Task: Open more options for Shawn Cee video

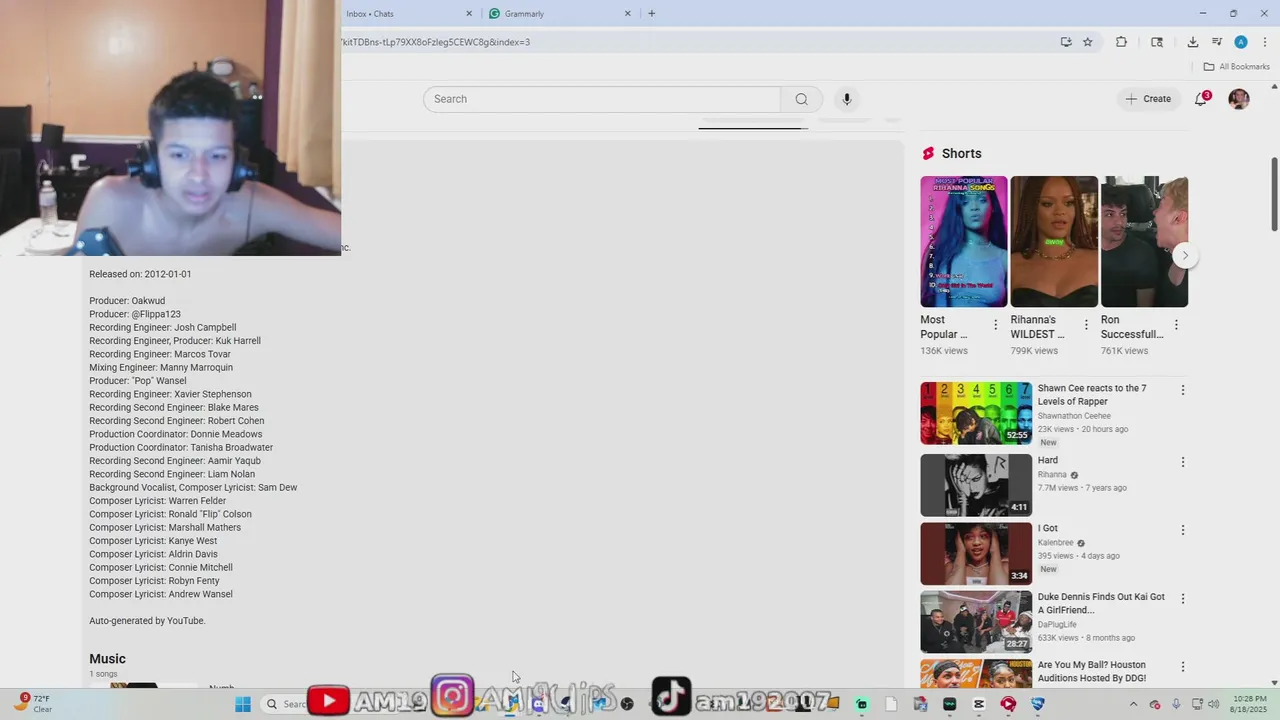Action: (x=1183, y=390)
